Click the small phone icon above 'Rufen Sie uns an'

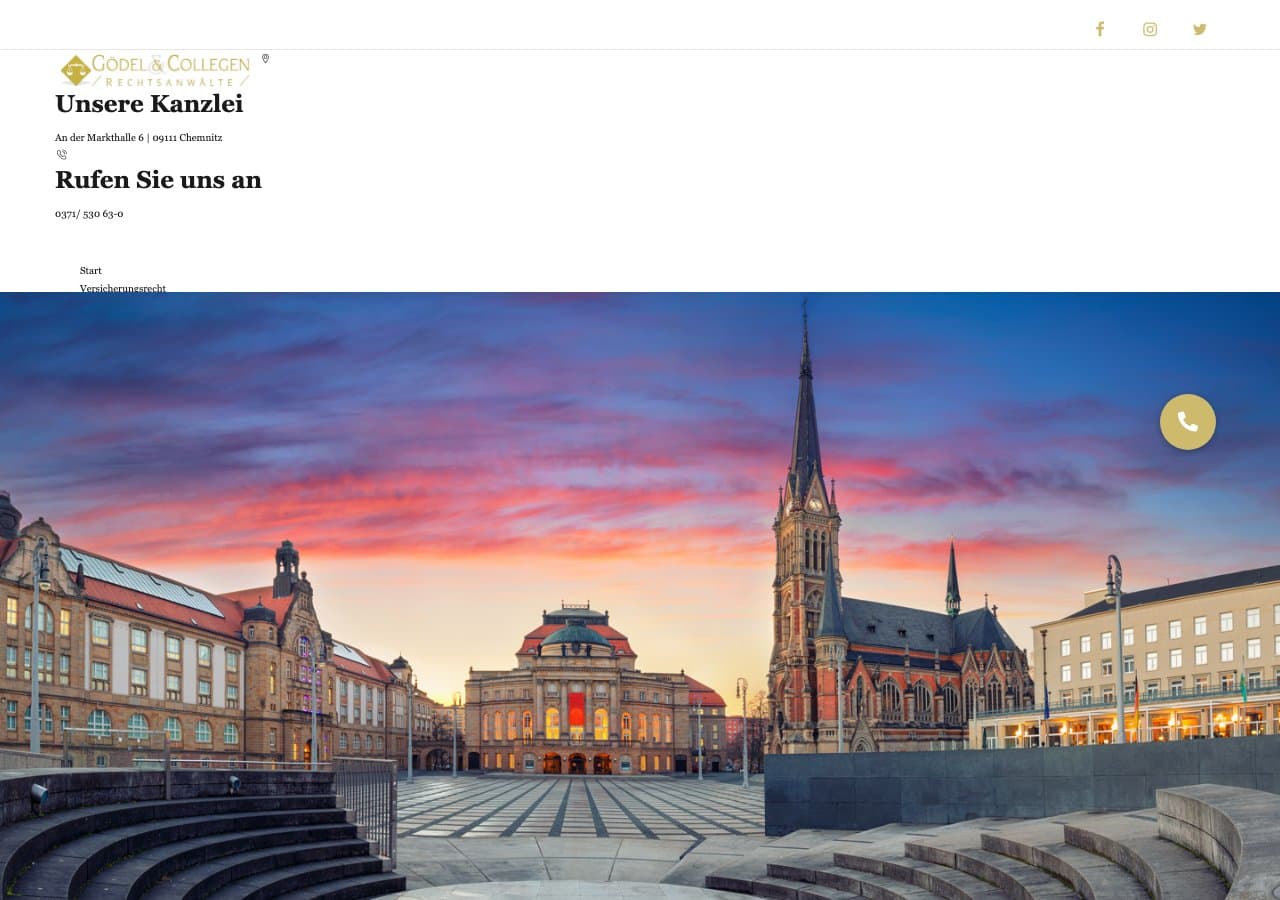pos(61,155)
